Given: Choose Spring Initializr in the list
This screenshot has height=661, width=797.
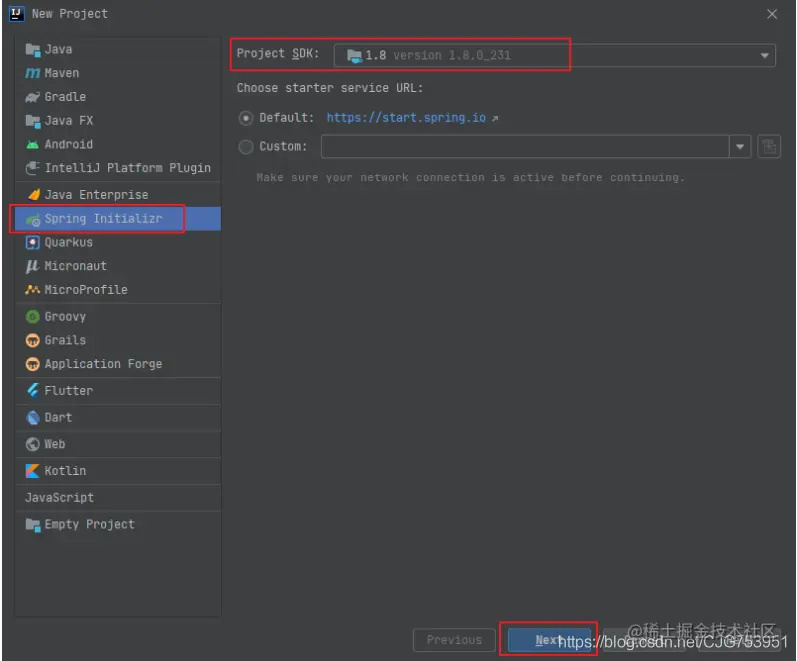Looking at the screenshot, I should pos(118,219).
